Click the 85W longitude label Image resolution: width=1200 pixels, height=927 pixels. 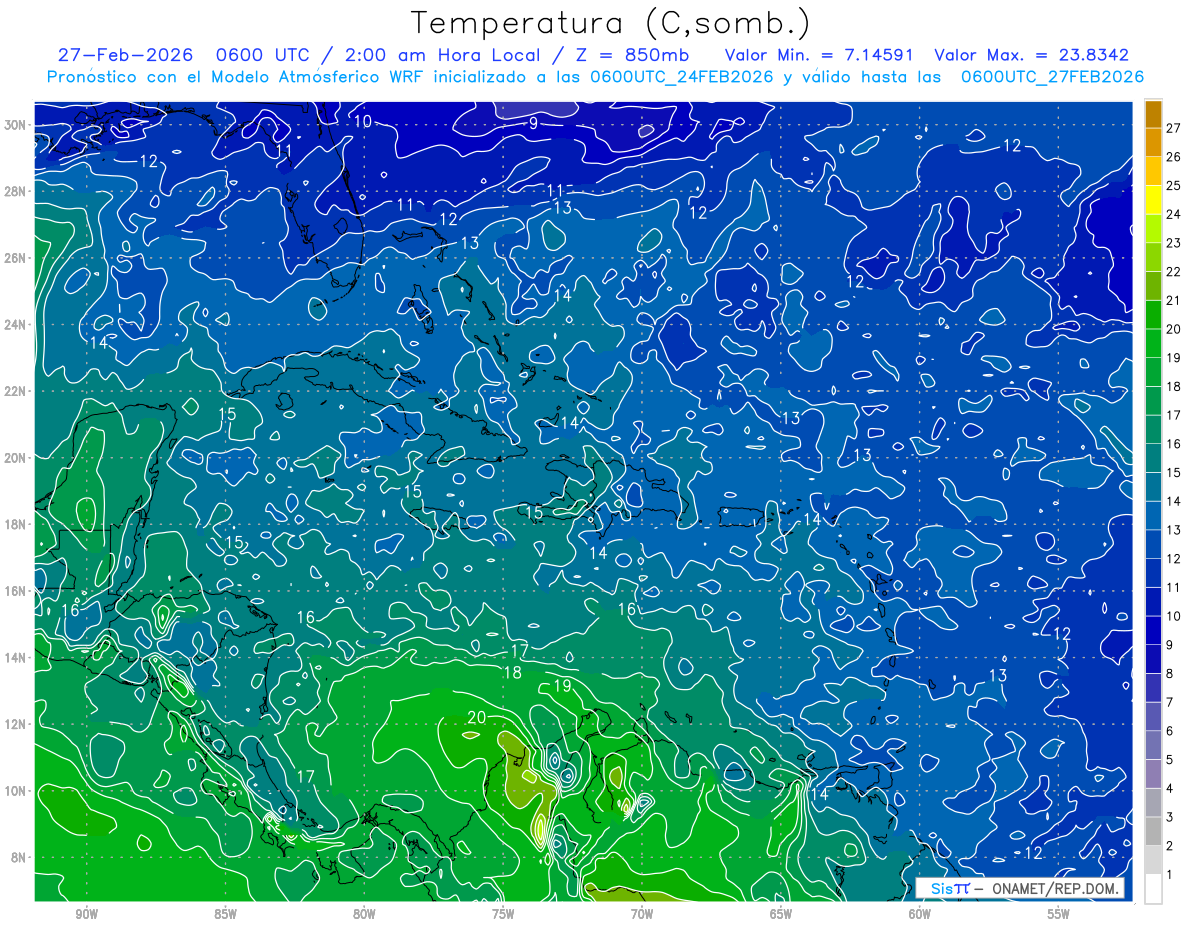coord(225,914)
